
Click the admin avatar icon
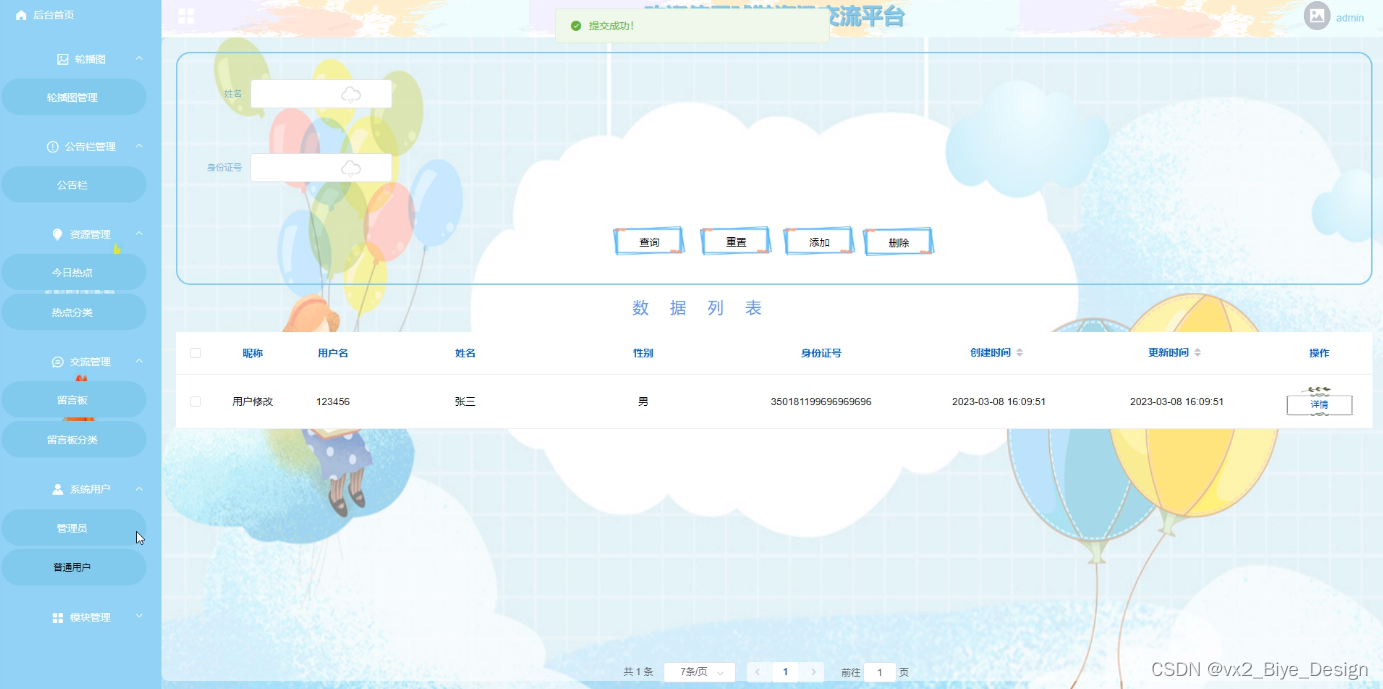(1317, 16)
